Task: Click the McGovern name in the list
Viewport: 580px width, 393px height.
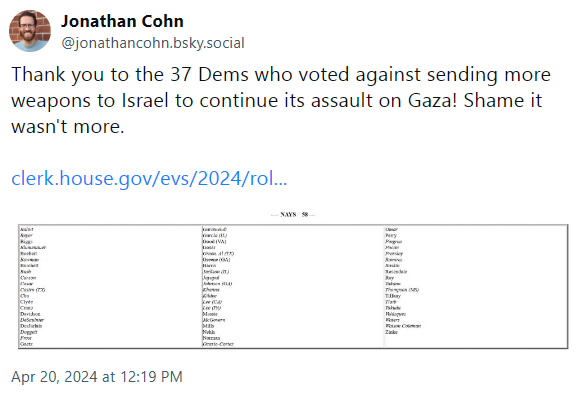Action: point(214,320)
